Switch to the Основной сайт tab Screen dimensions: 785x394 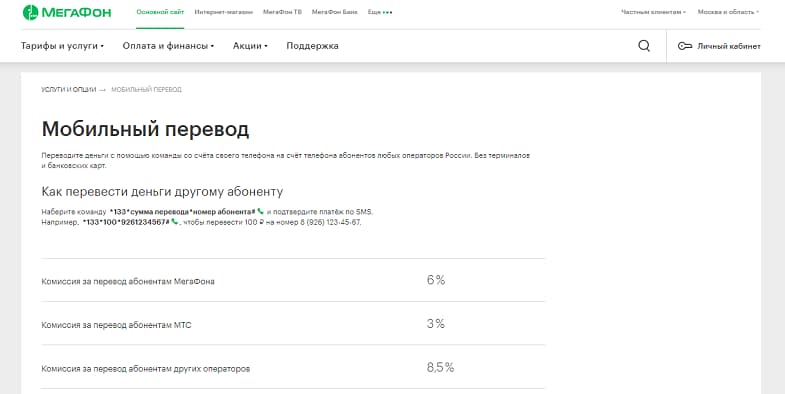[x=160, y=12]
